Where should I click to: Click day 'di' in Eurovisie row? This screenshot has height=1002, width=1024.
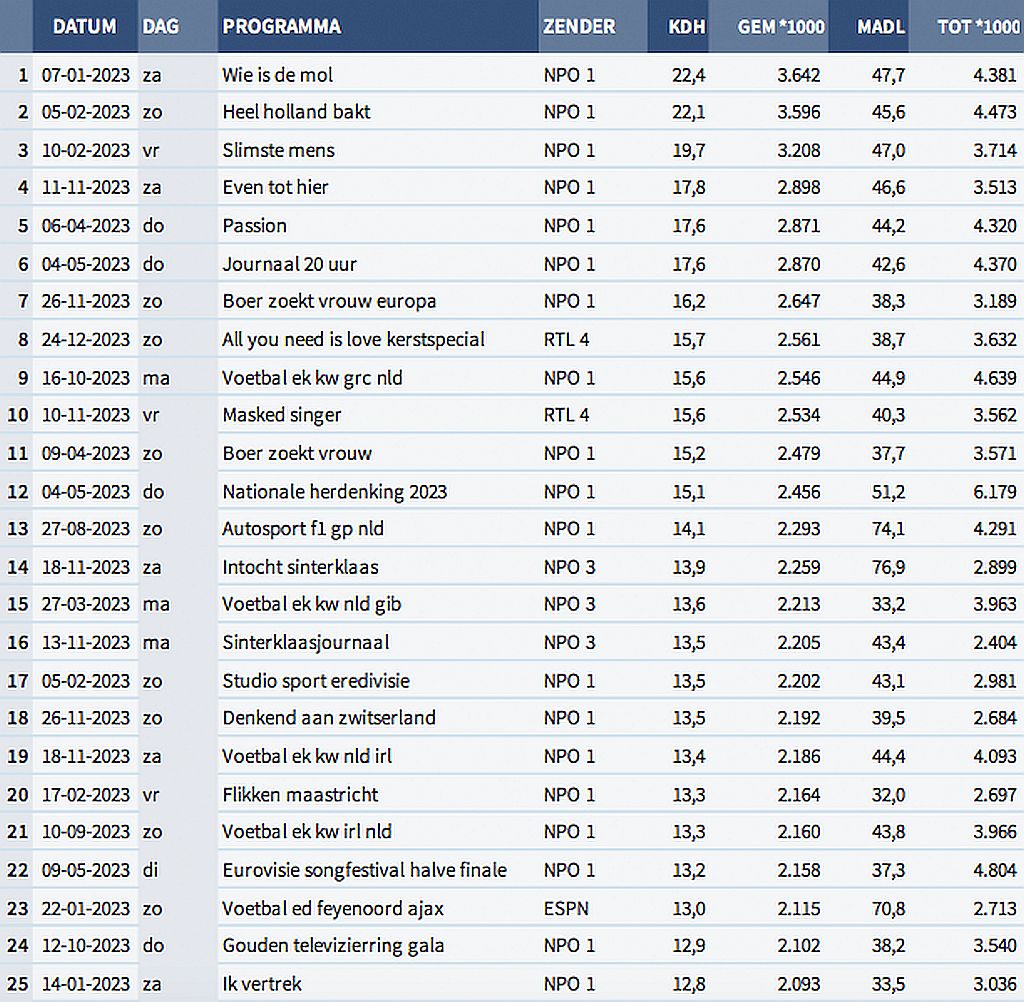point(150,870)
